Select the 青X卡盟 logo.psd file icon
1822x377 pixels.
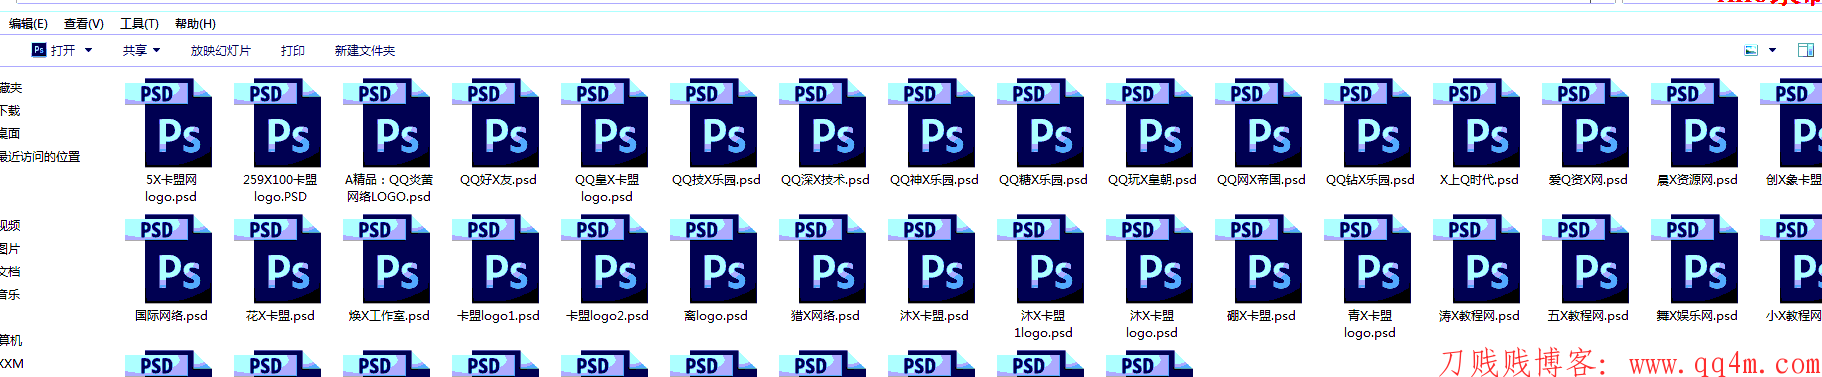coord(1368,259)
